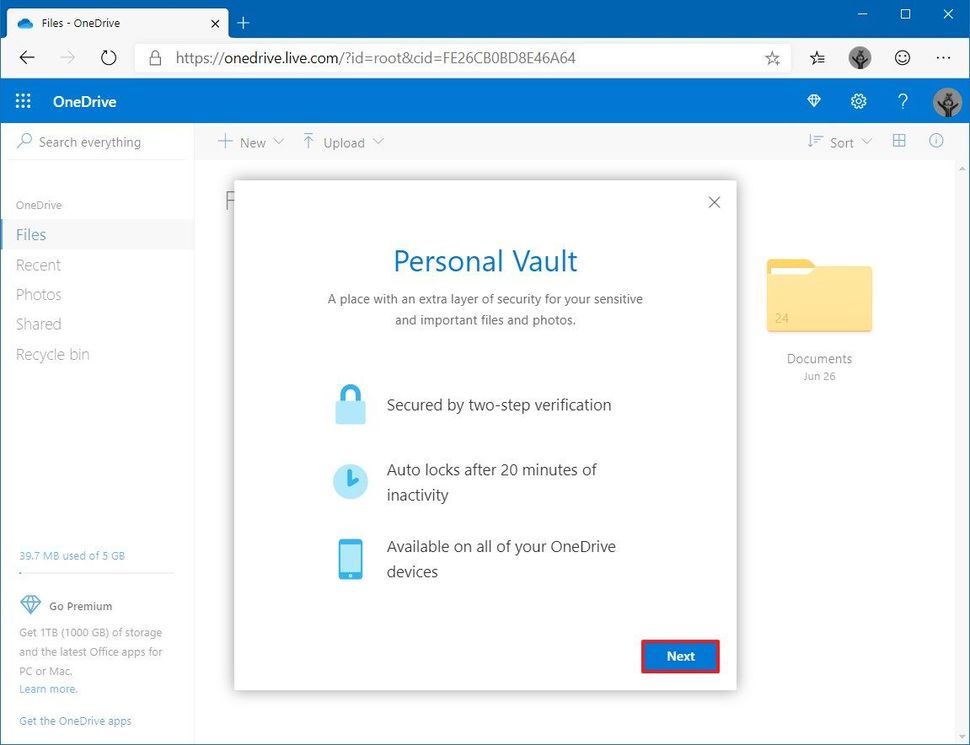
Task: Open help using the question mark icon
Action: pos(902,101)
